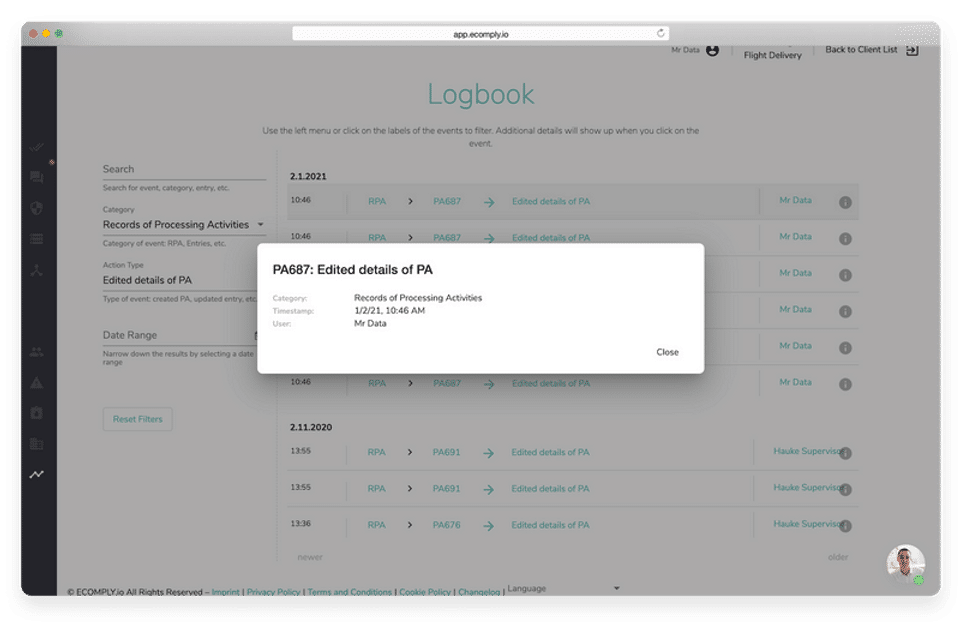
Task: Click the Back to Client List link
Action: pos(861,50)
